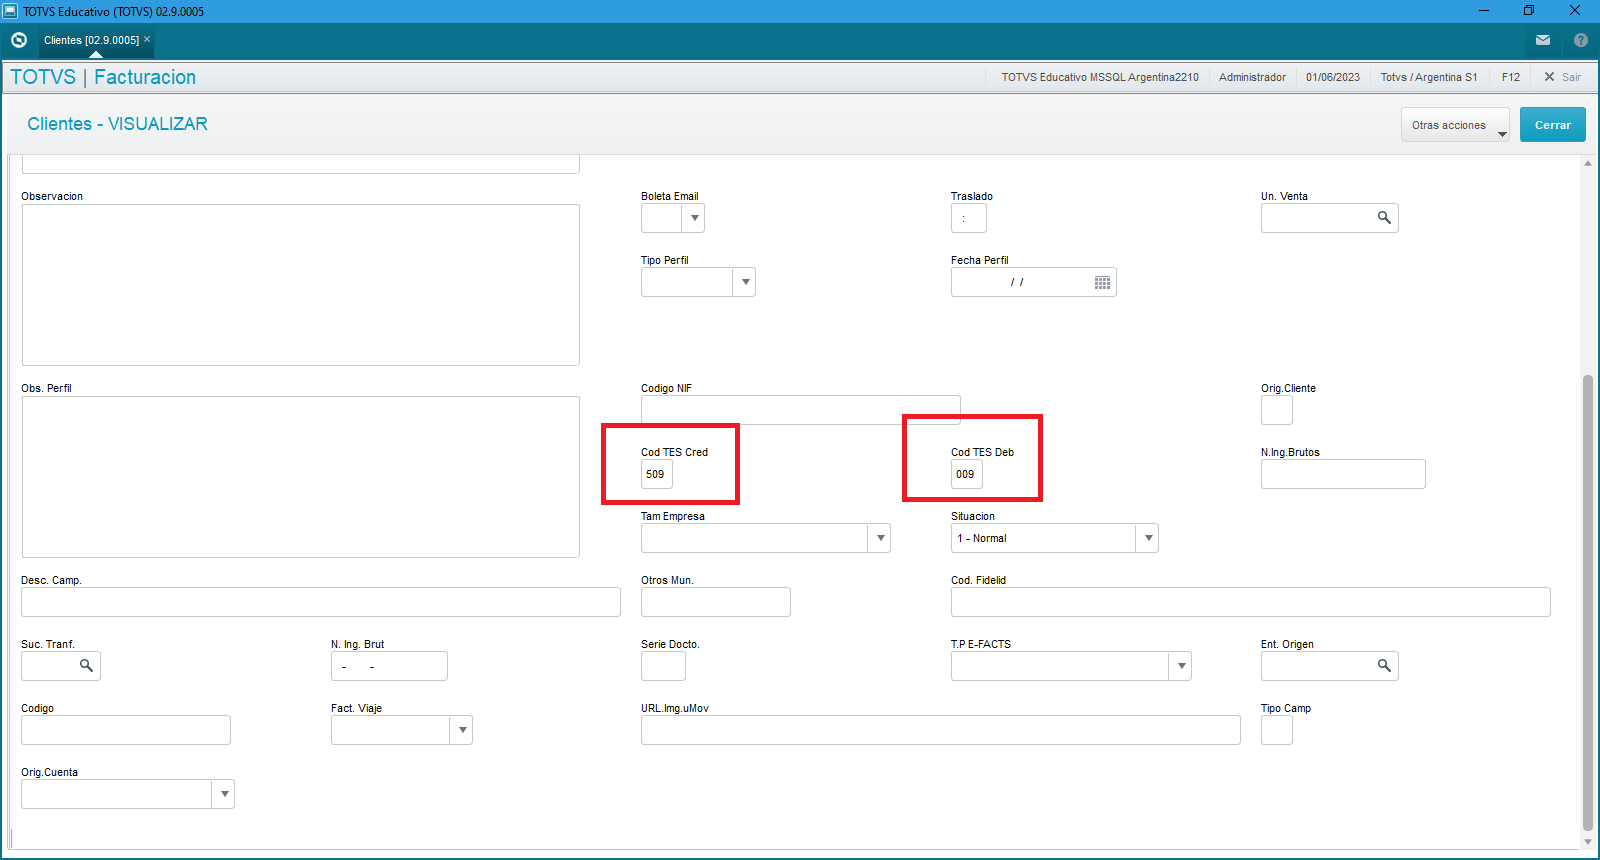This screenshot has width=1600, height=860.
Task: Click the Traslado field
Action: click(x=969, y=218)
